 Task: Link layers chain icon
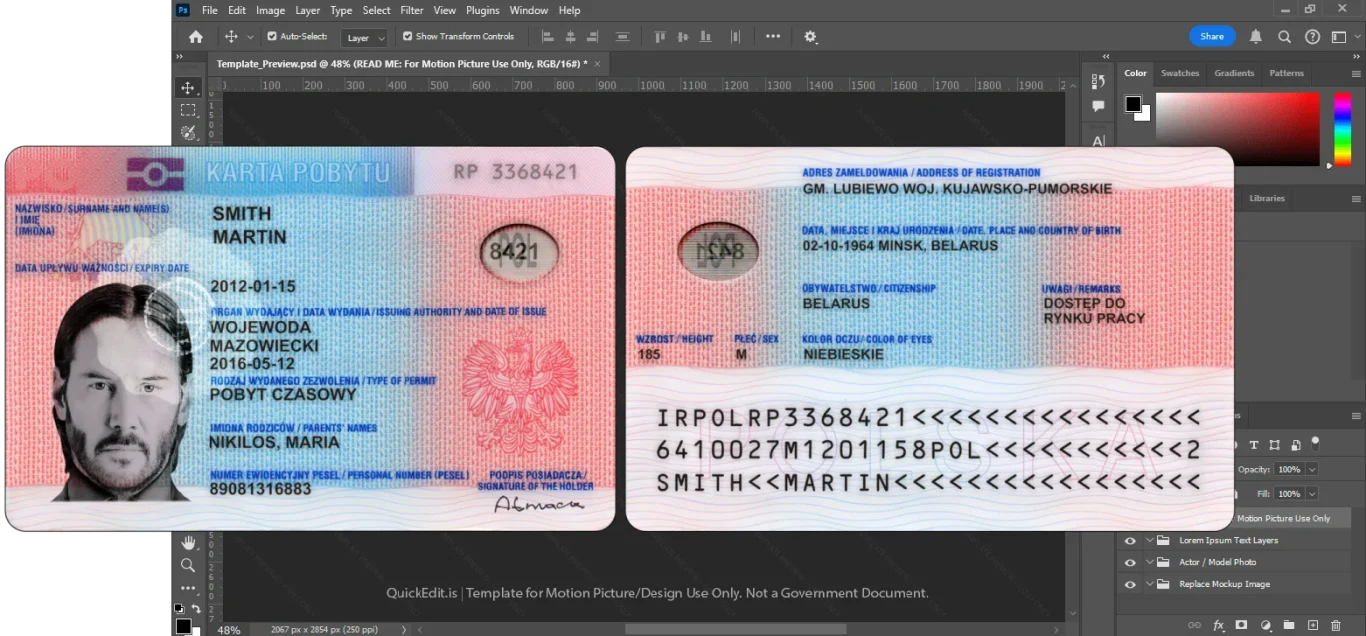click(1194, 625)
